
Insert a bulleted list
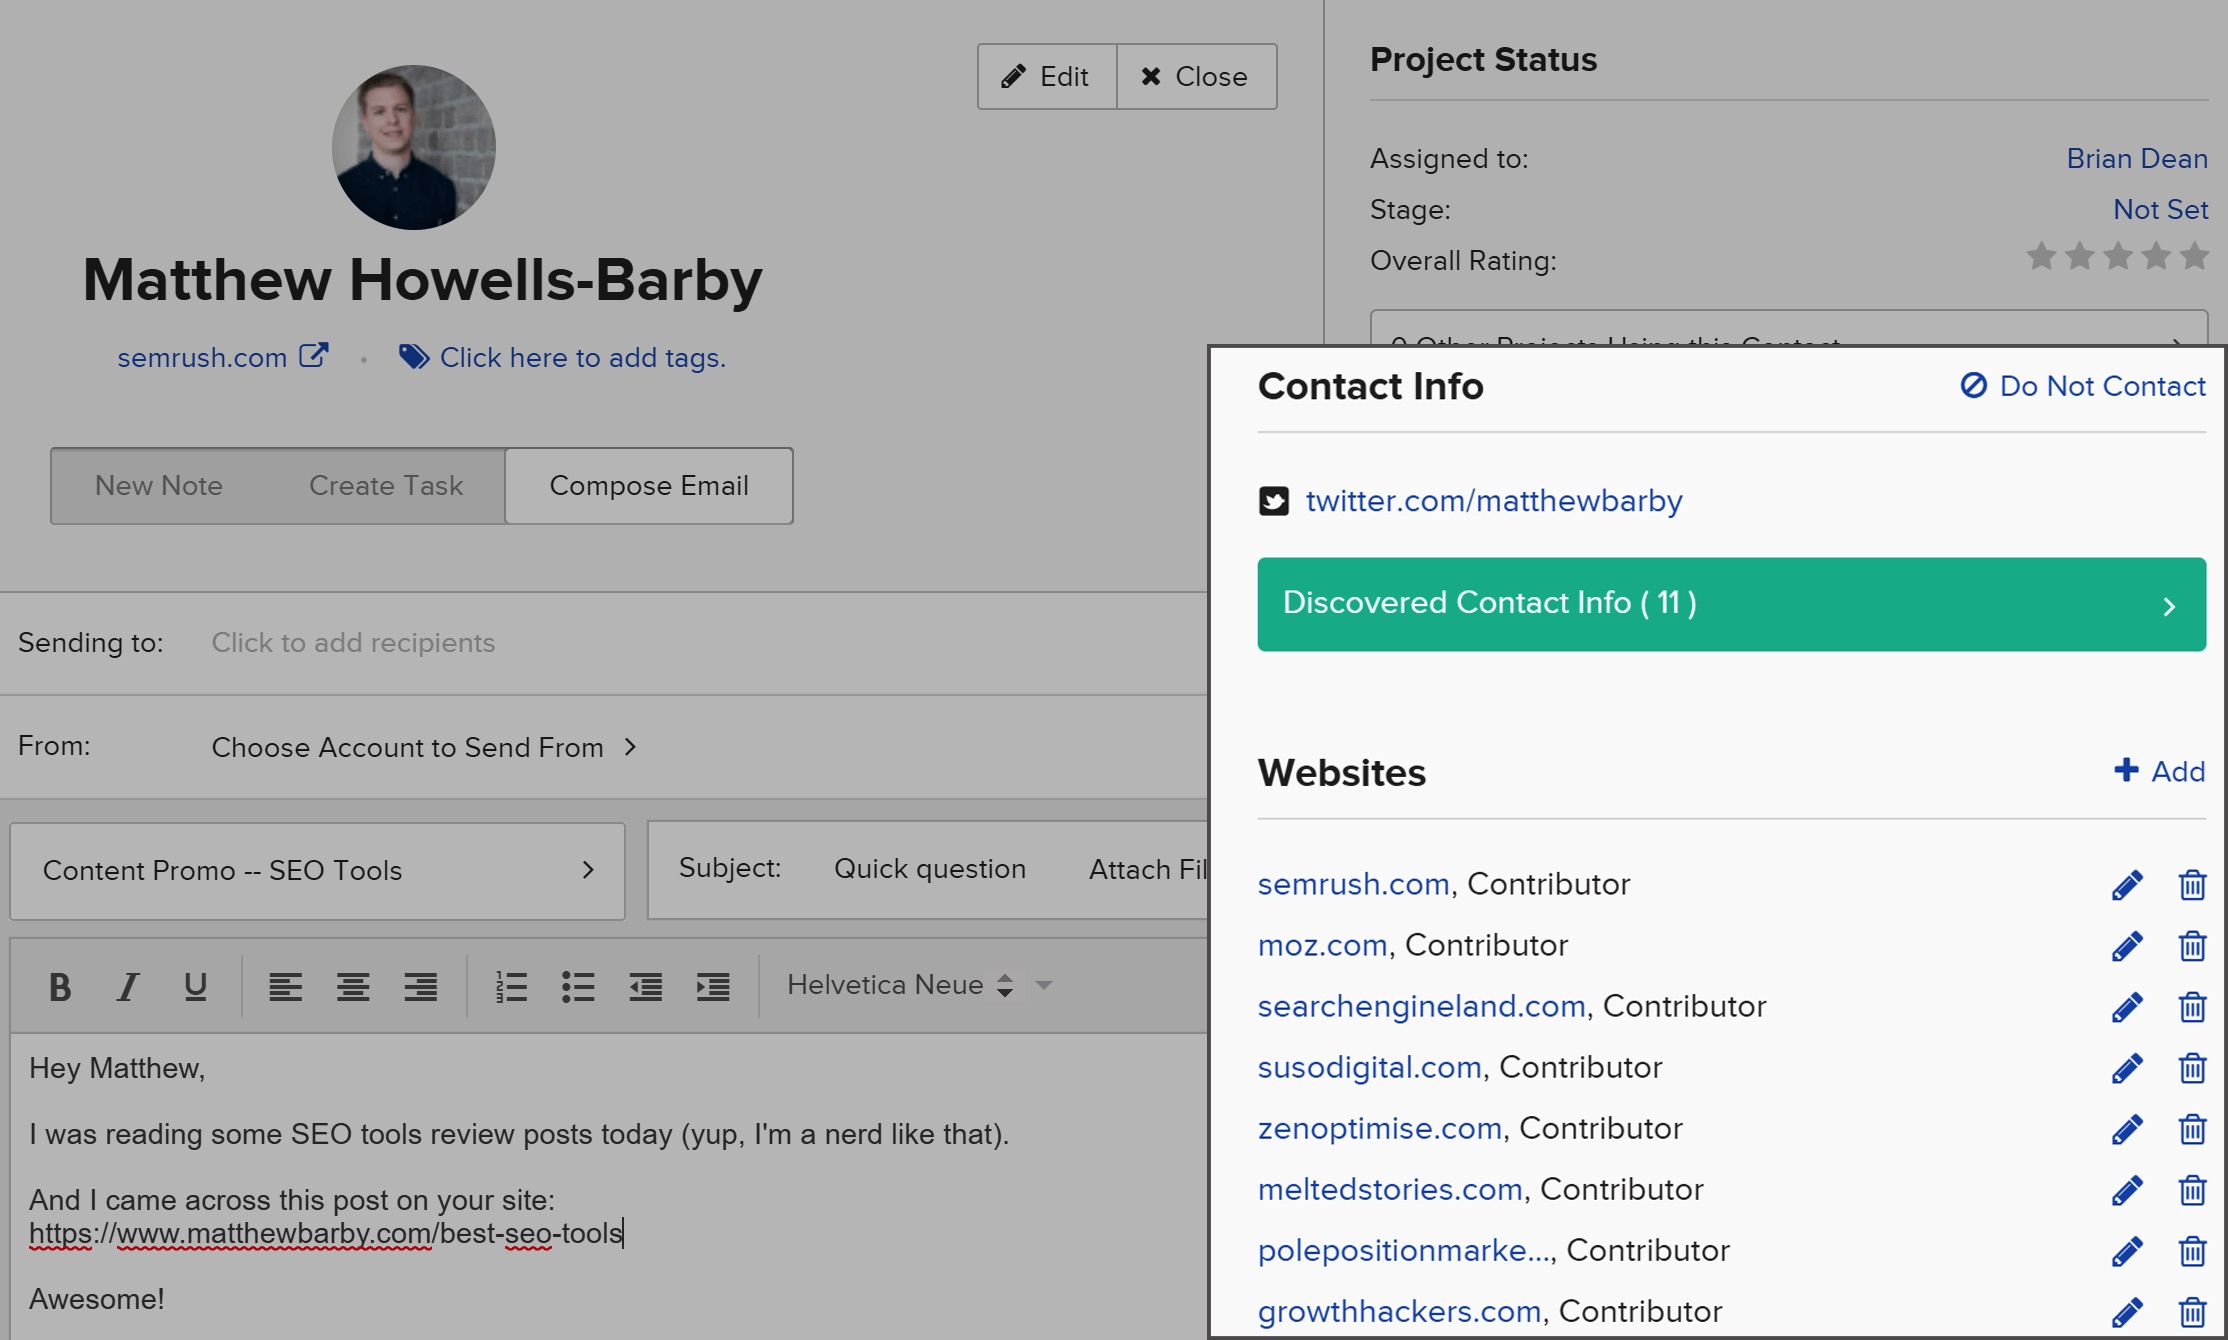(x=578, y=987)
